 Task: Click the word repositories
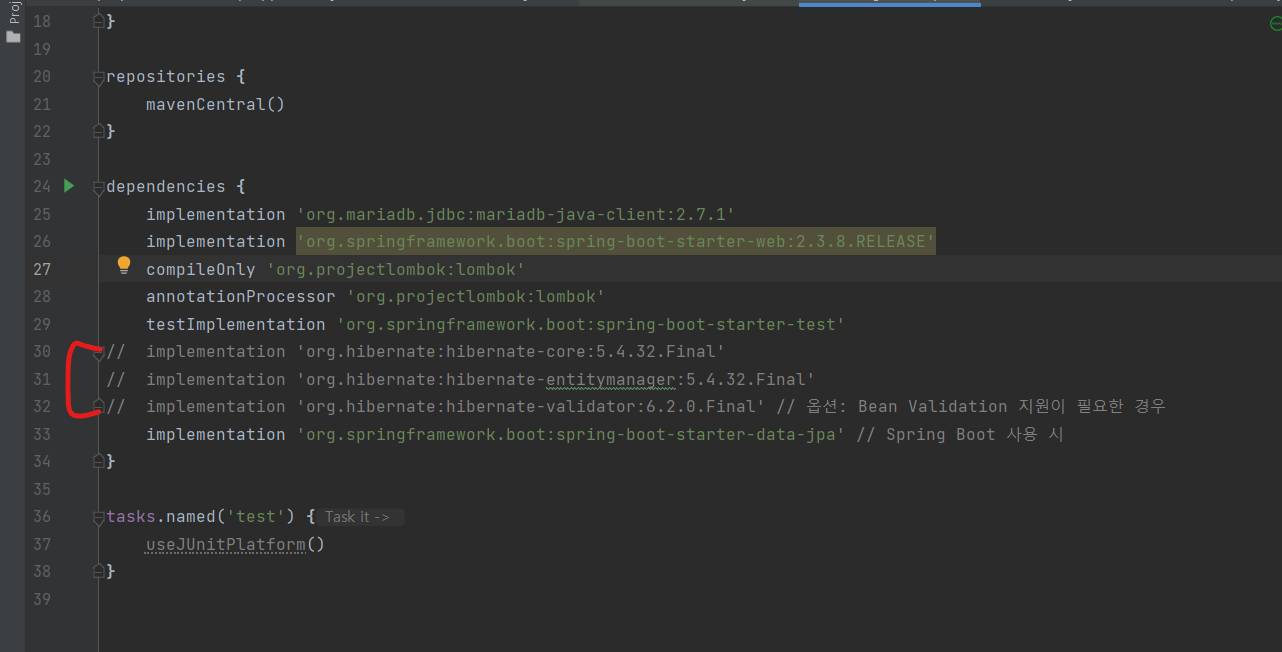tap(166, 77)
